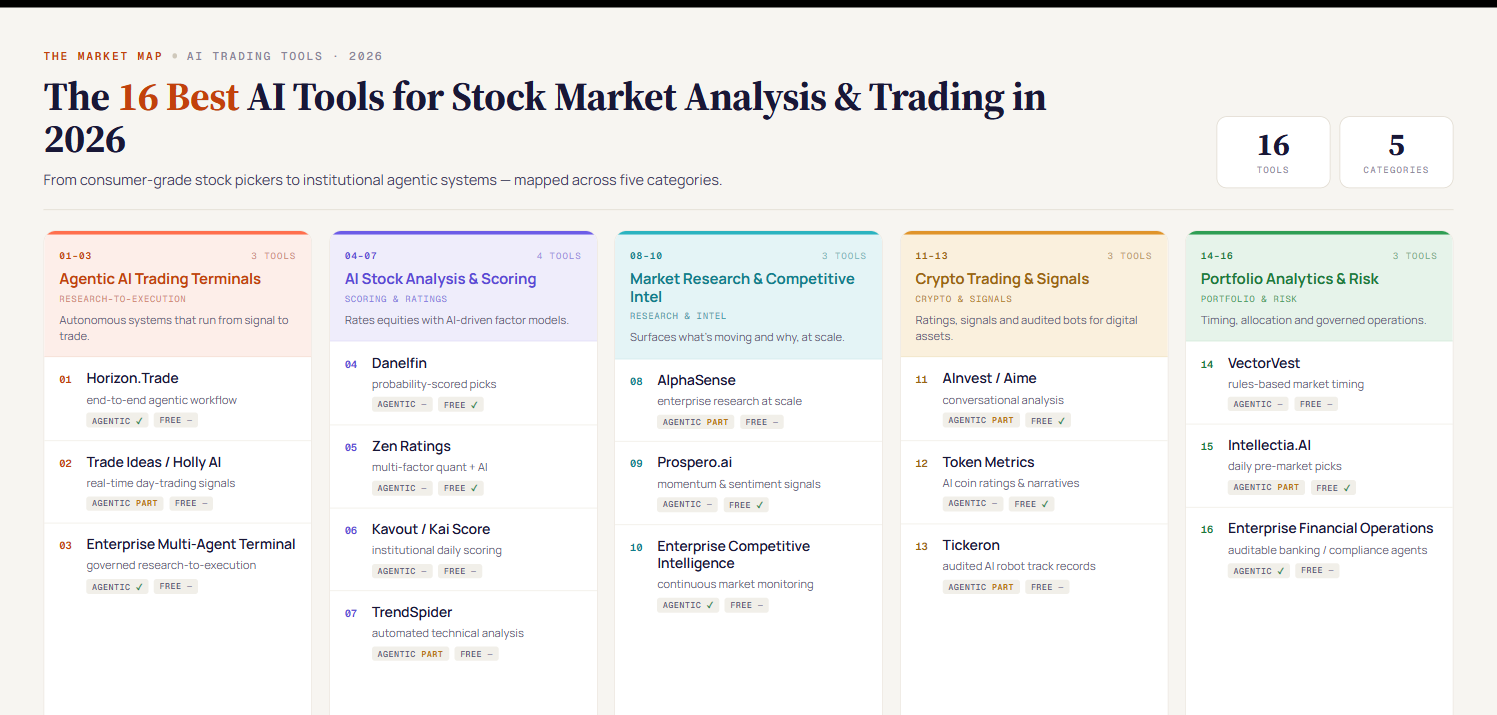Click the 16 Tools counter box
1497x715 pixels.
point(1273,152)
